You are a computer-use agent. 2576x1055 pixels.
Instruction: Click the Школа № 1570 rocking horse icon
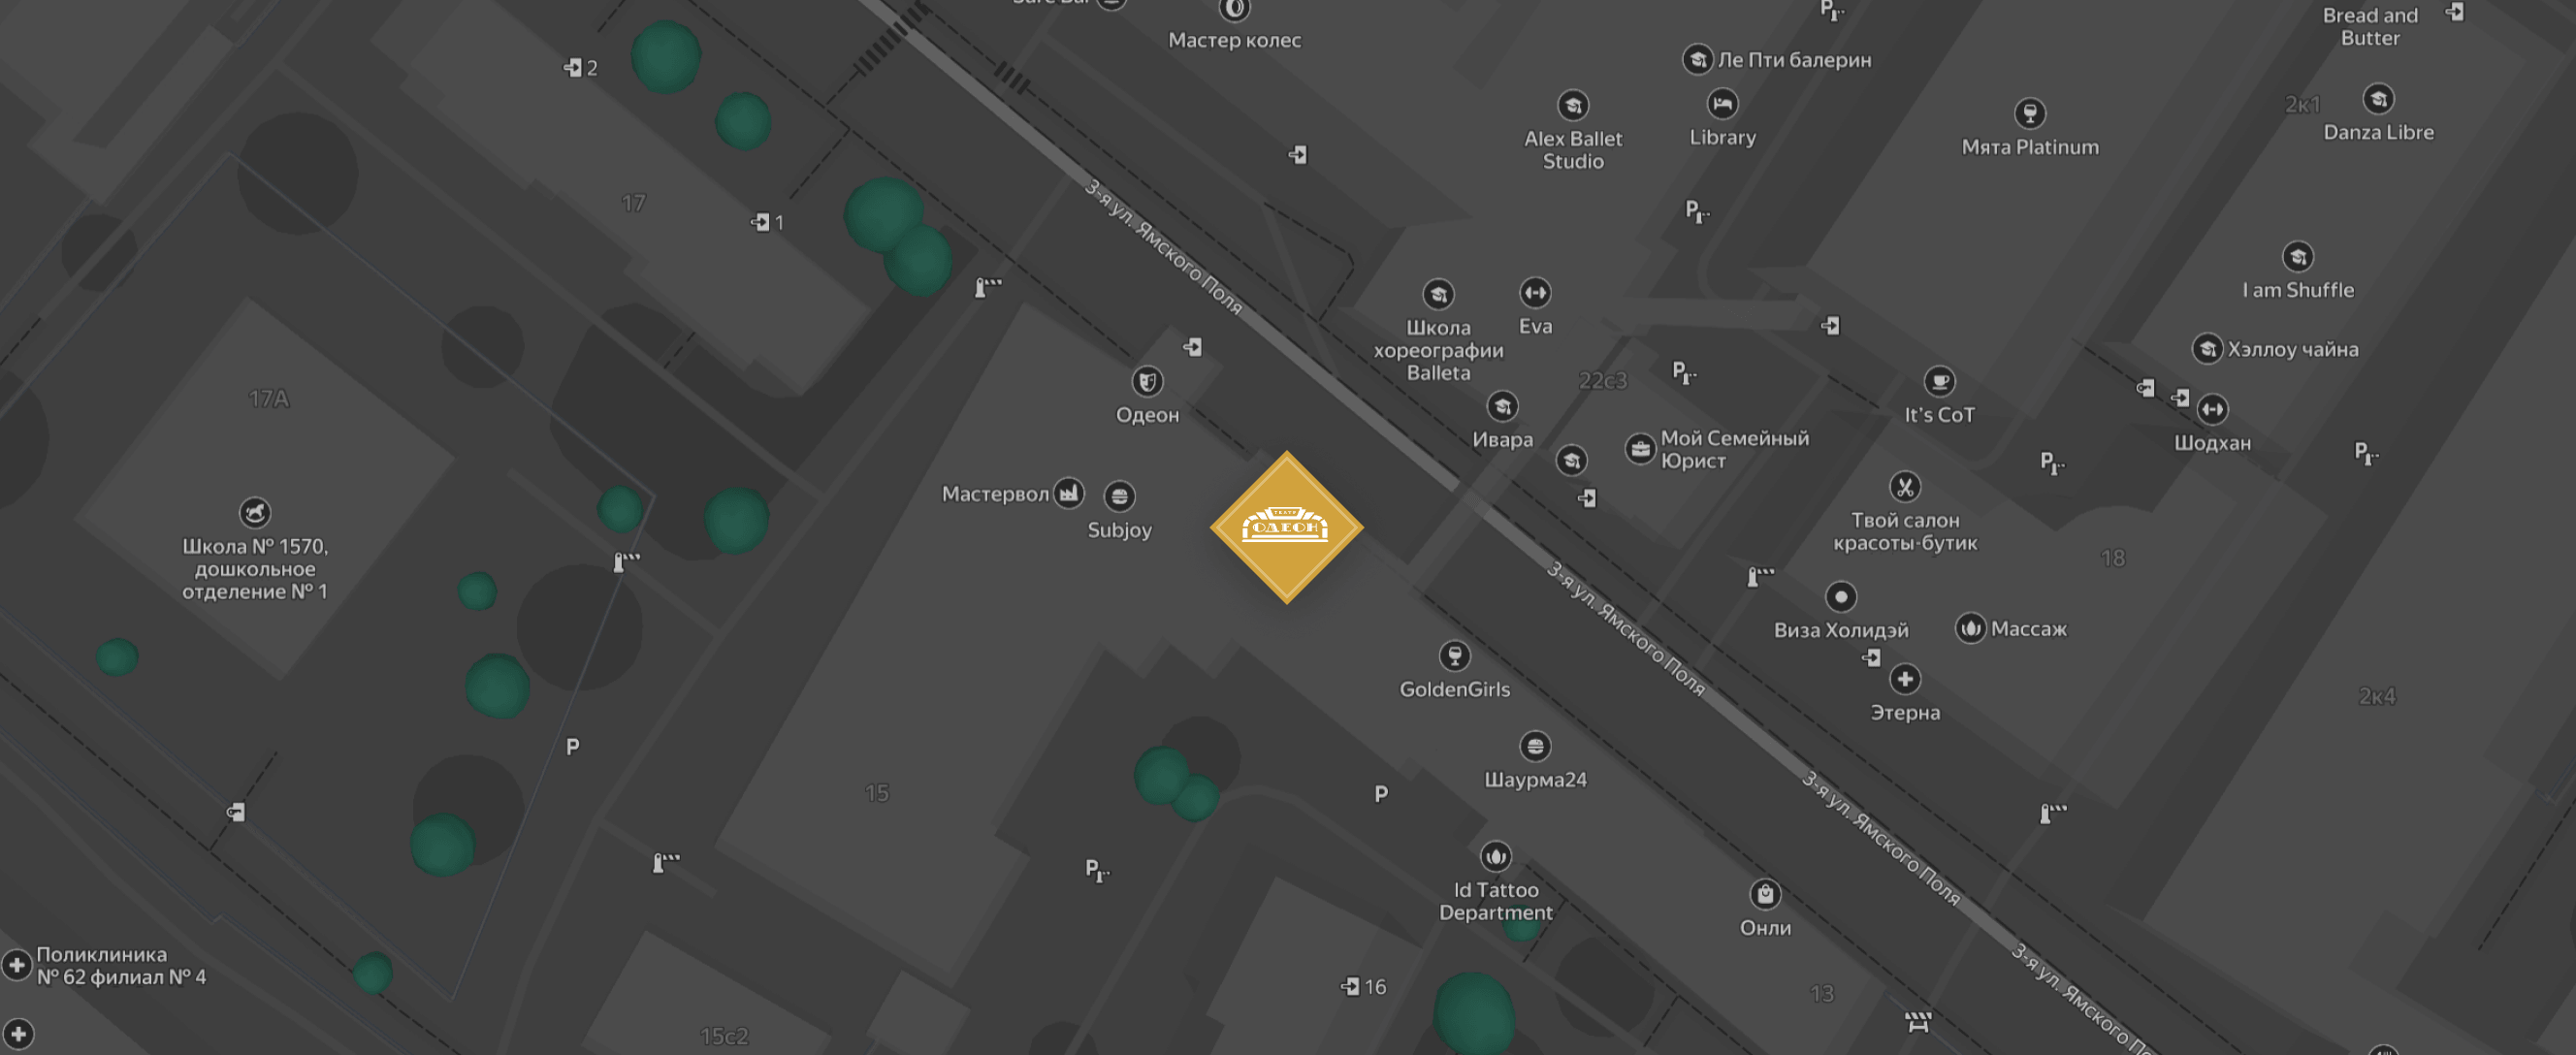pos(255,513)
